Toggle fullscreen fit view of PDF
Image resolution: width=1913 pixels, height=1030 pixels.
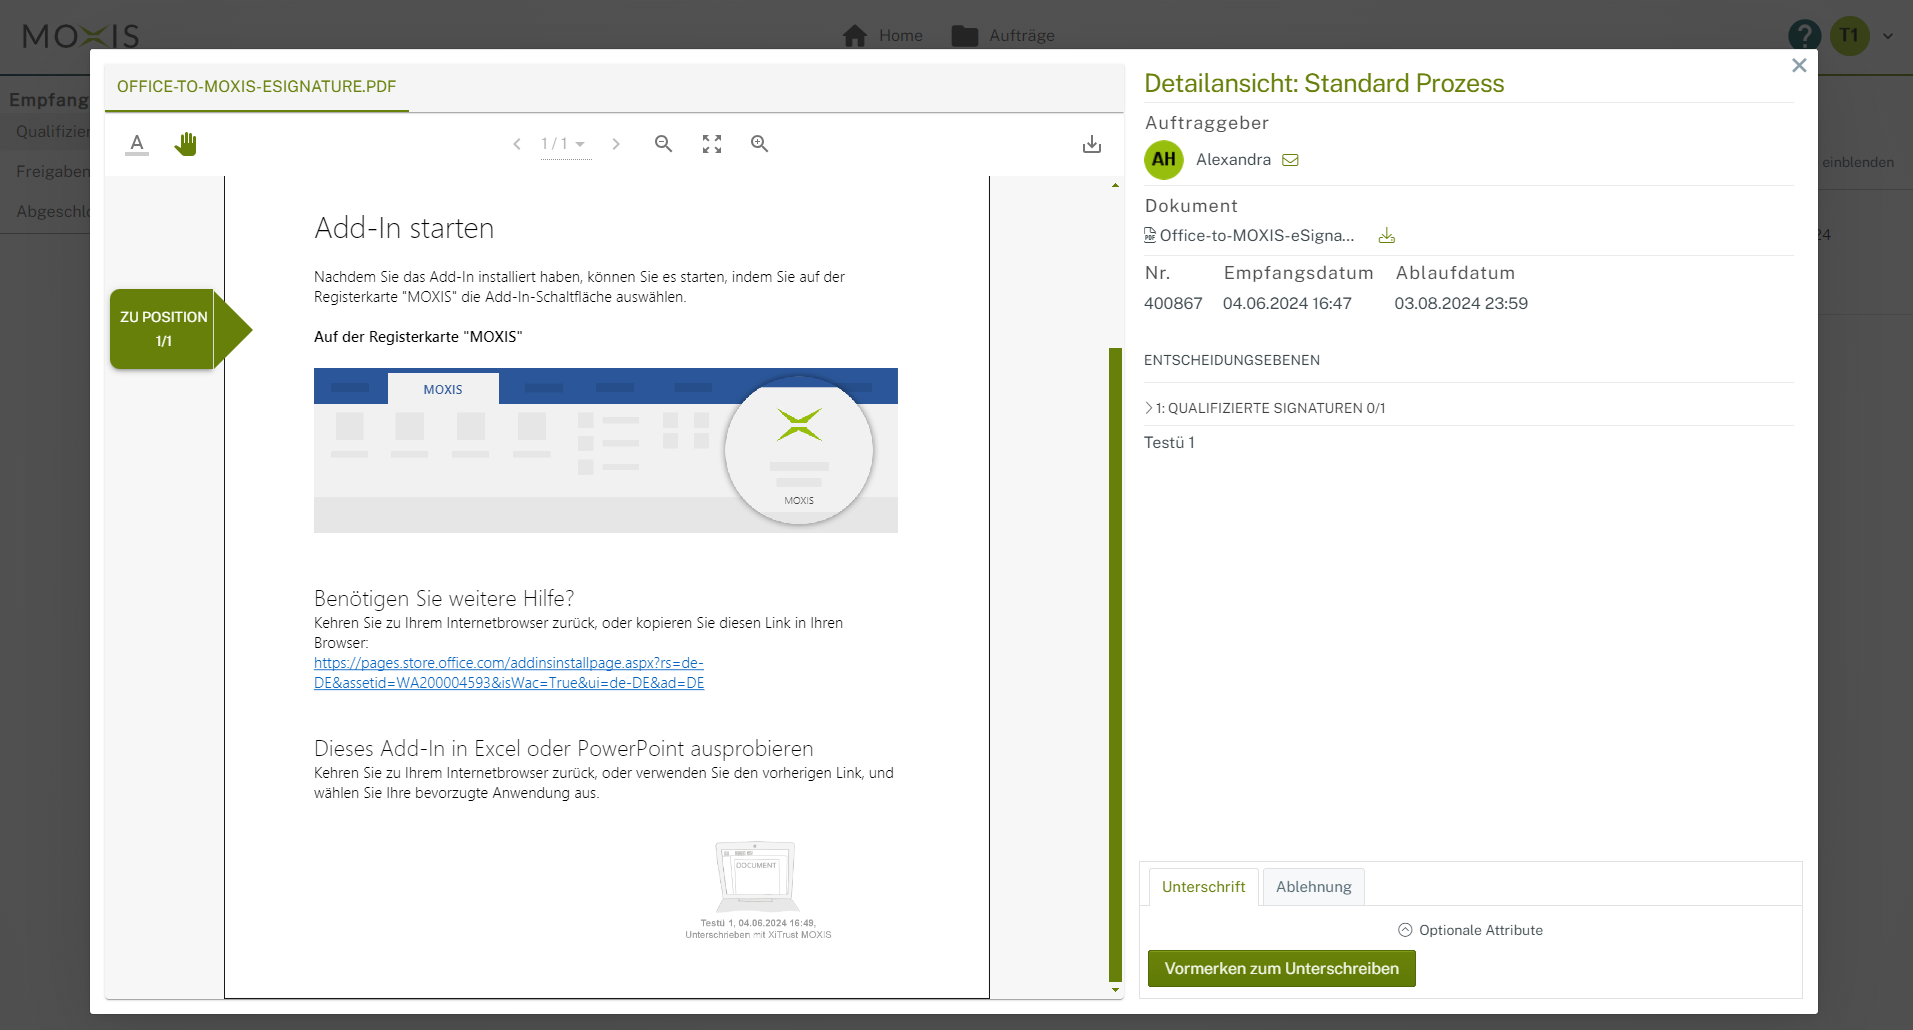pyautogui.click(x=711, y=144)
